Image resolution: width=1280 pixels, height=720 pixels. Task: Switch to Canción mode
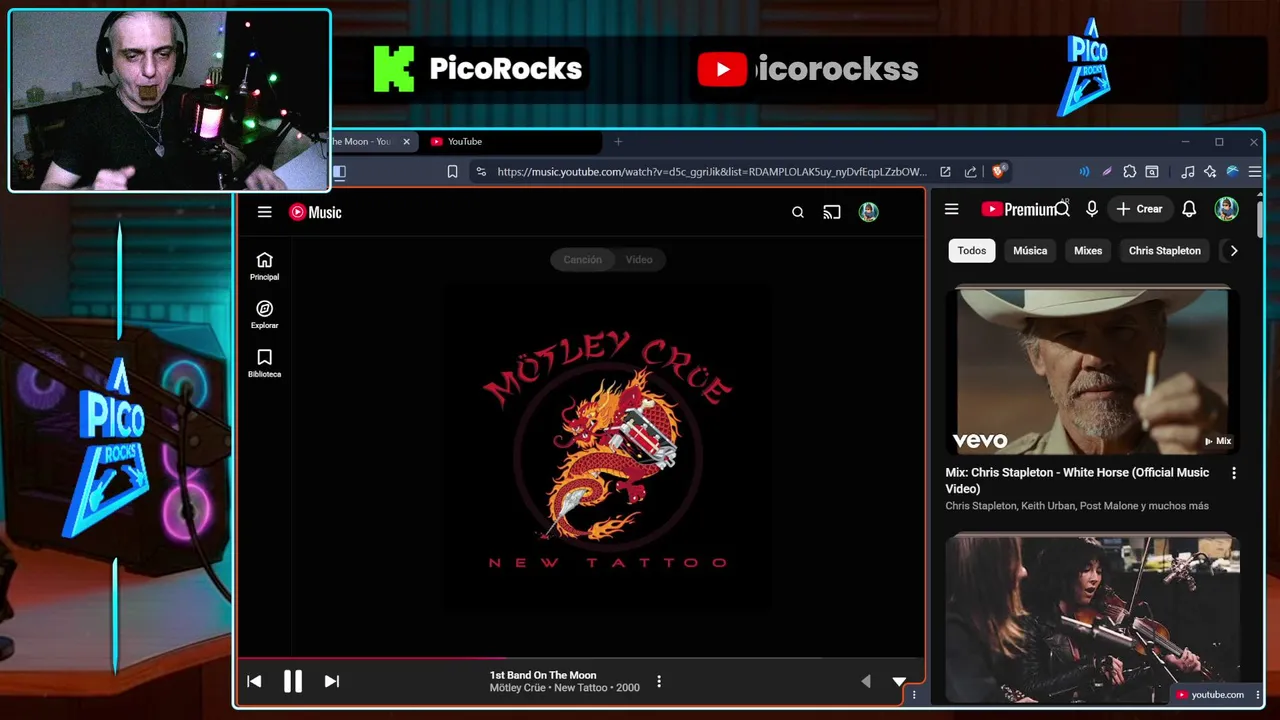coord(582,259)
